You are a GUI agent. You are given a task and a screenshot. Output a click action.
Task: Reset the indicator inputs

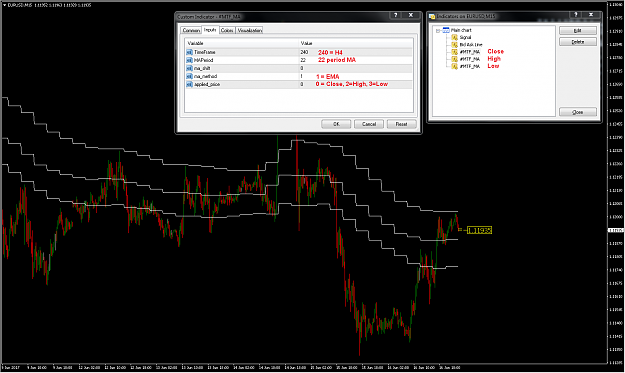pyautogui.click(x=401, y=124)
